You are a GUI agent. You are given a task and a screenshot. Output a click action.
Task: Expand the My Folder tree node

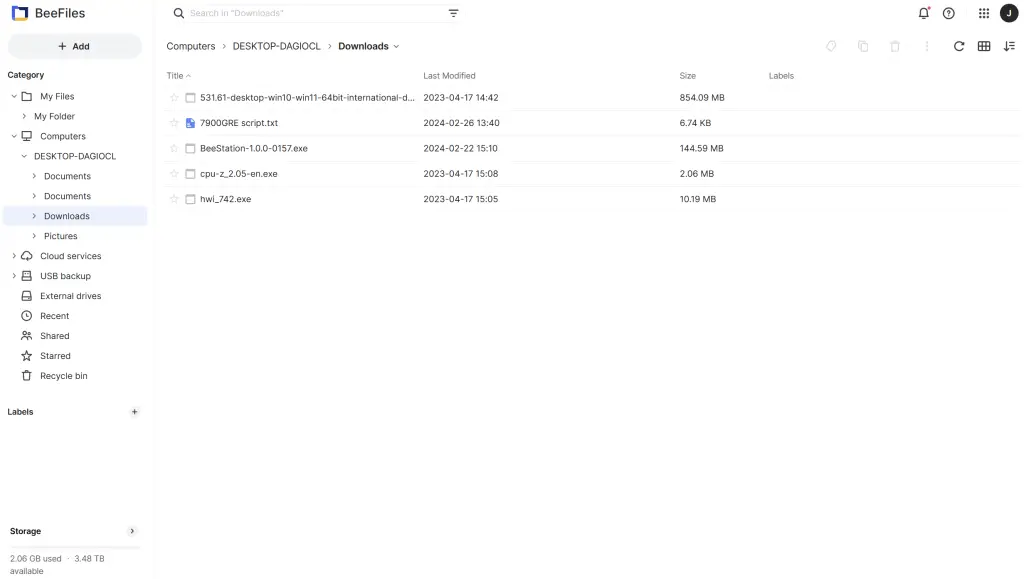[24, 116]
